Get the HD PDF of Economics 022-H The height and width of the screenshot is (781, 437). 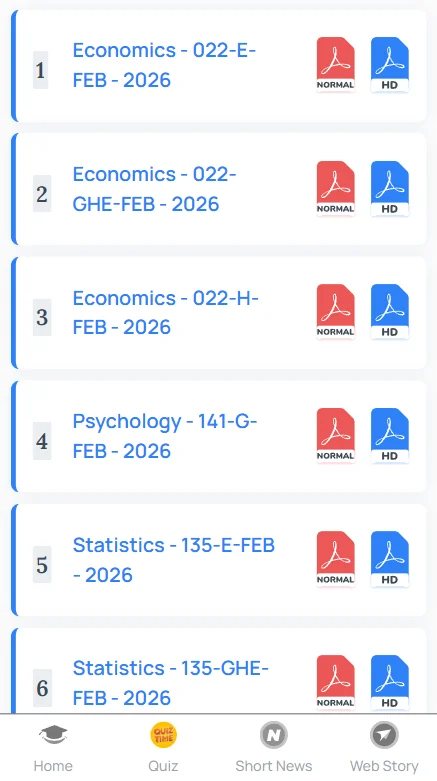(x=390, y=312)
